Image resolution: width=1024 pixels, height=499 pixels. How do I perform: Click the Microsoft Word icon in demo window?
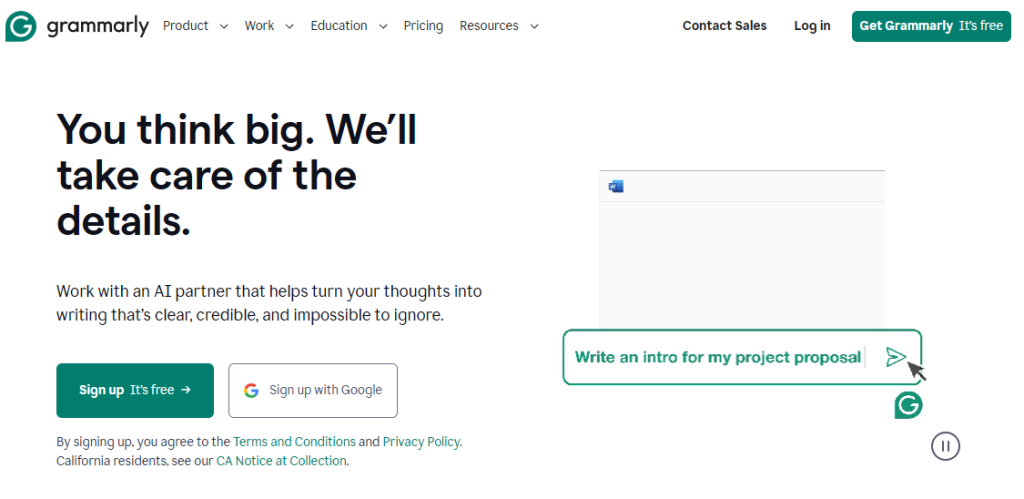tap(616, 186)
